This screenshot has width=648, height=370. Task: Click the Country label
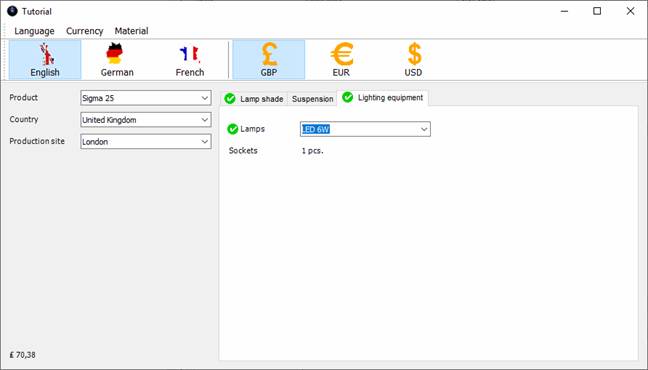click(x=24, y=119)
